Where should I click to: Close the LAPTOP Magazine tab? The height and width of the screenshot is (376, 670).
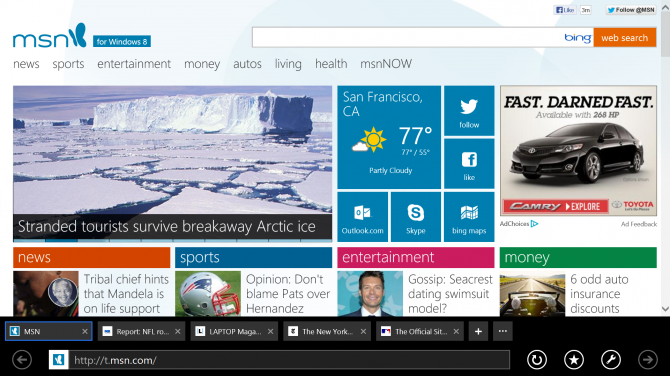click(x=270, y=331)
